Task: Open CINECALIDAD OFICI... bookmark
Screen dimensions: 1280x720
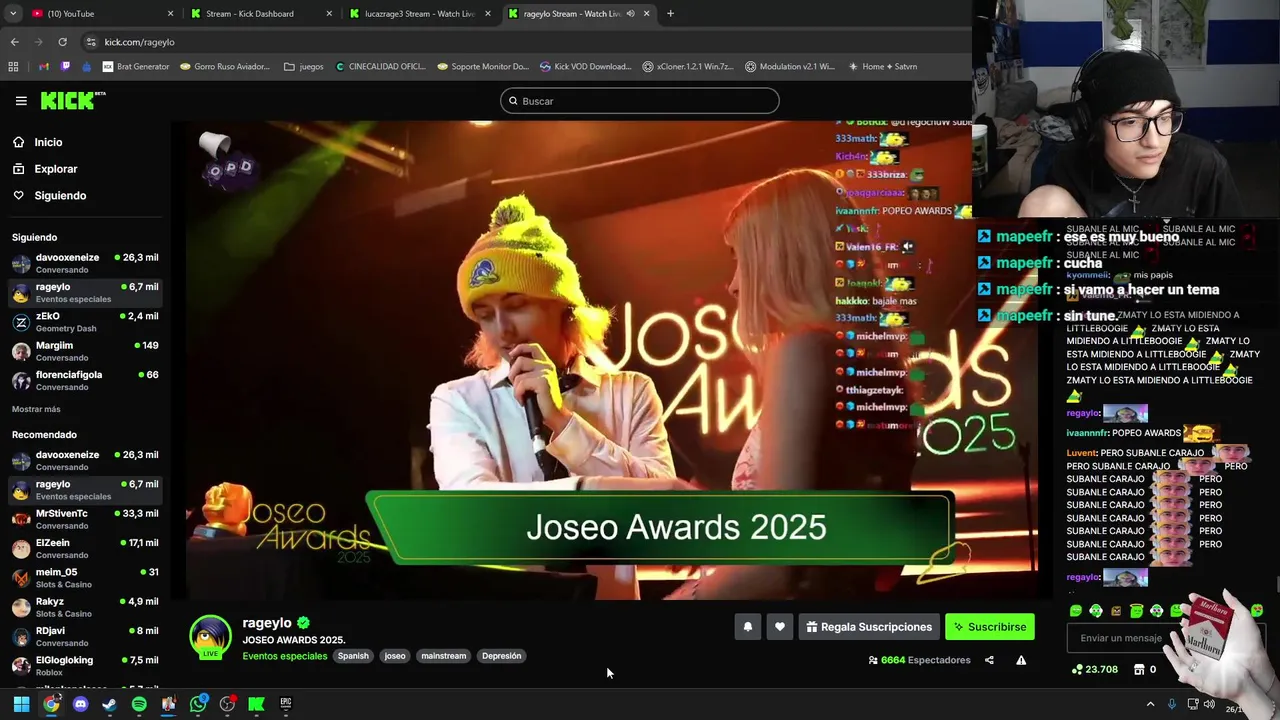Action: [381, 67]
